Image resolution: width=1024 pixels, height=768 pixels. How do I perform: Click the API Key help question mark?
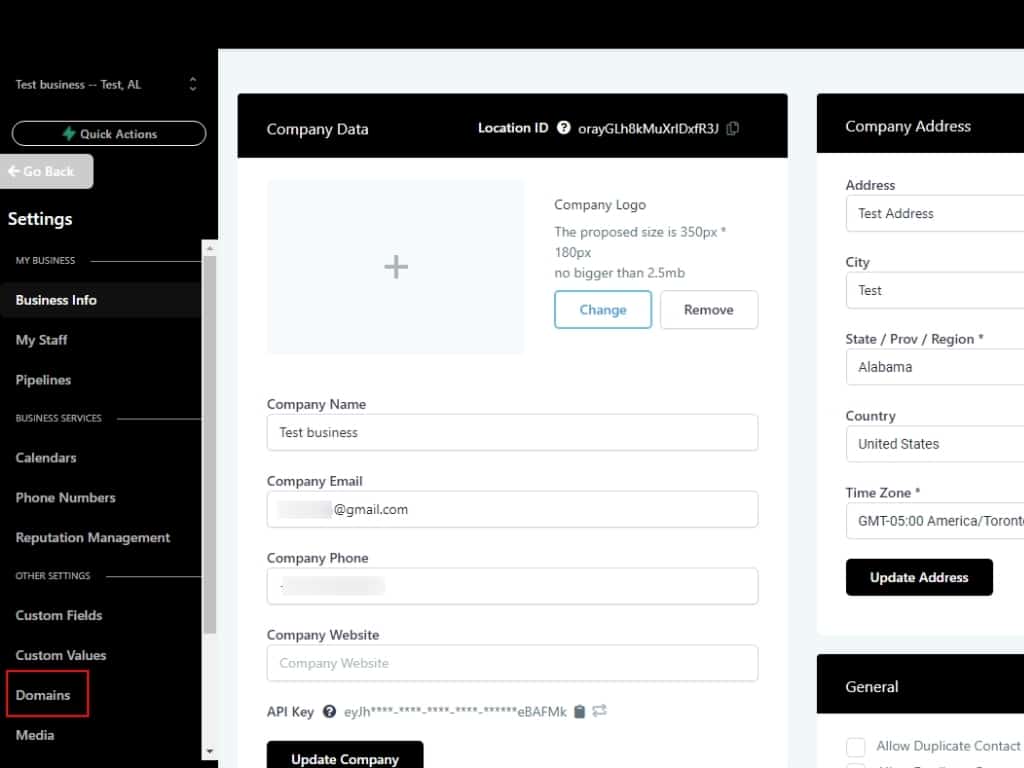click(x=329, y=712)
